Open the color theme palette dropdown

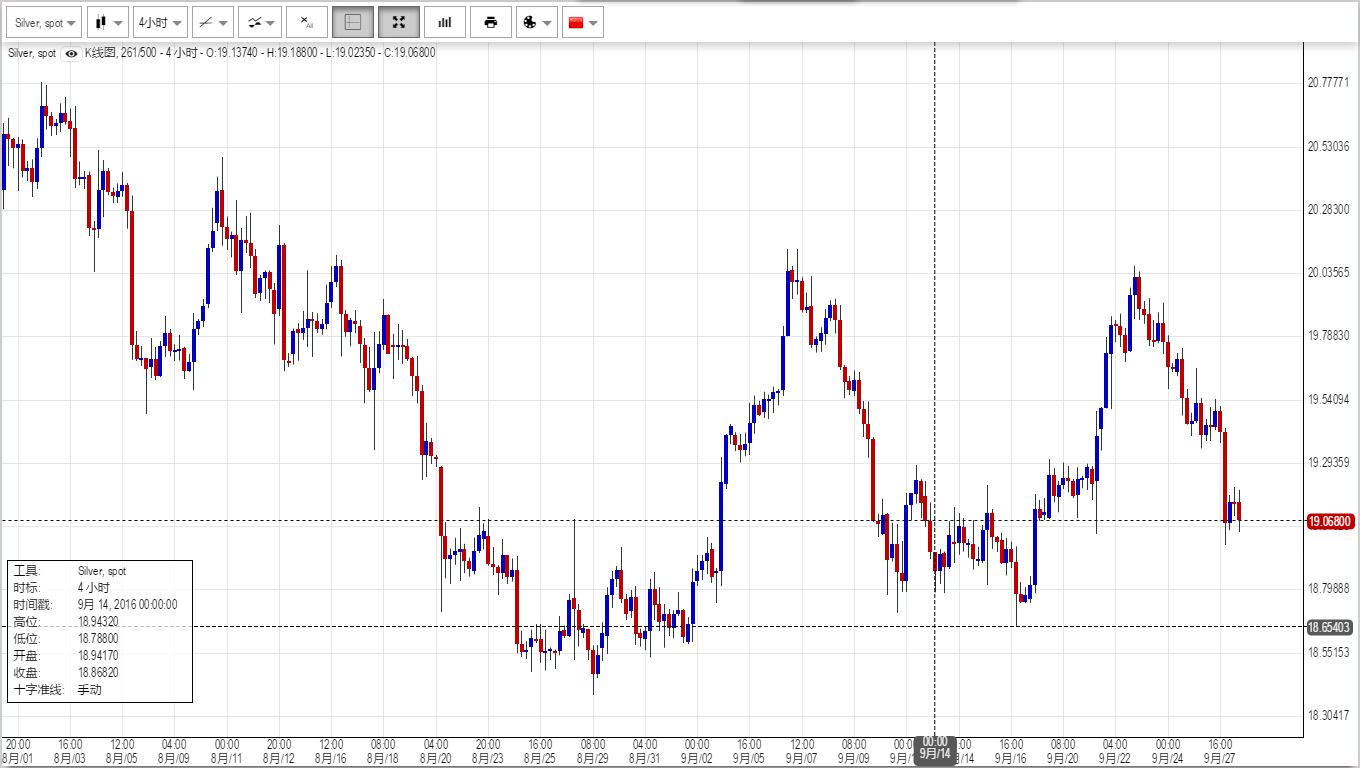(537, 22)
